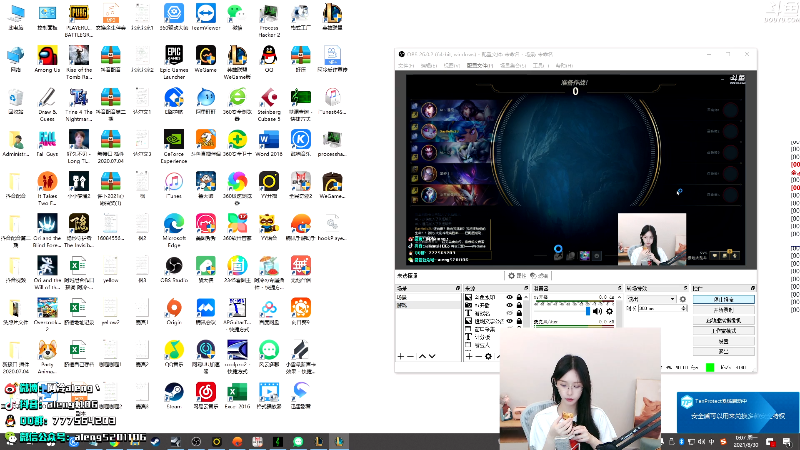Pop out the Audio Mixer dock panel
The image size is (800, 450).
tap(619, 288)
